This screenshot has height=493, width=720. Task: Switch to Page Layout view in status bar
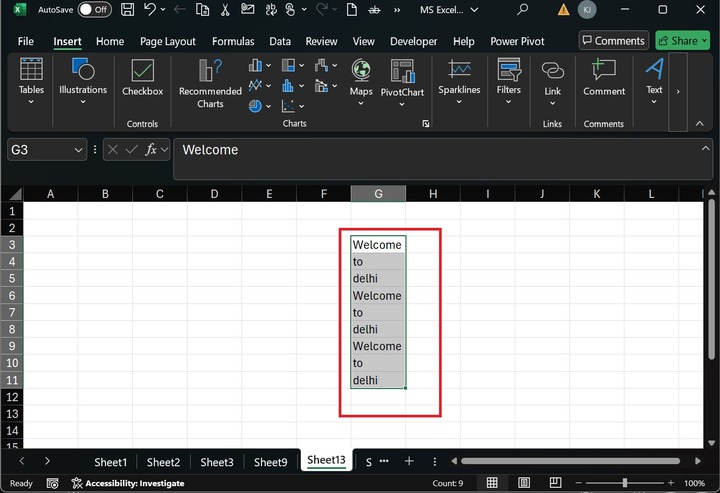click(521, 483)
